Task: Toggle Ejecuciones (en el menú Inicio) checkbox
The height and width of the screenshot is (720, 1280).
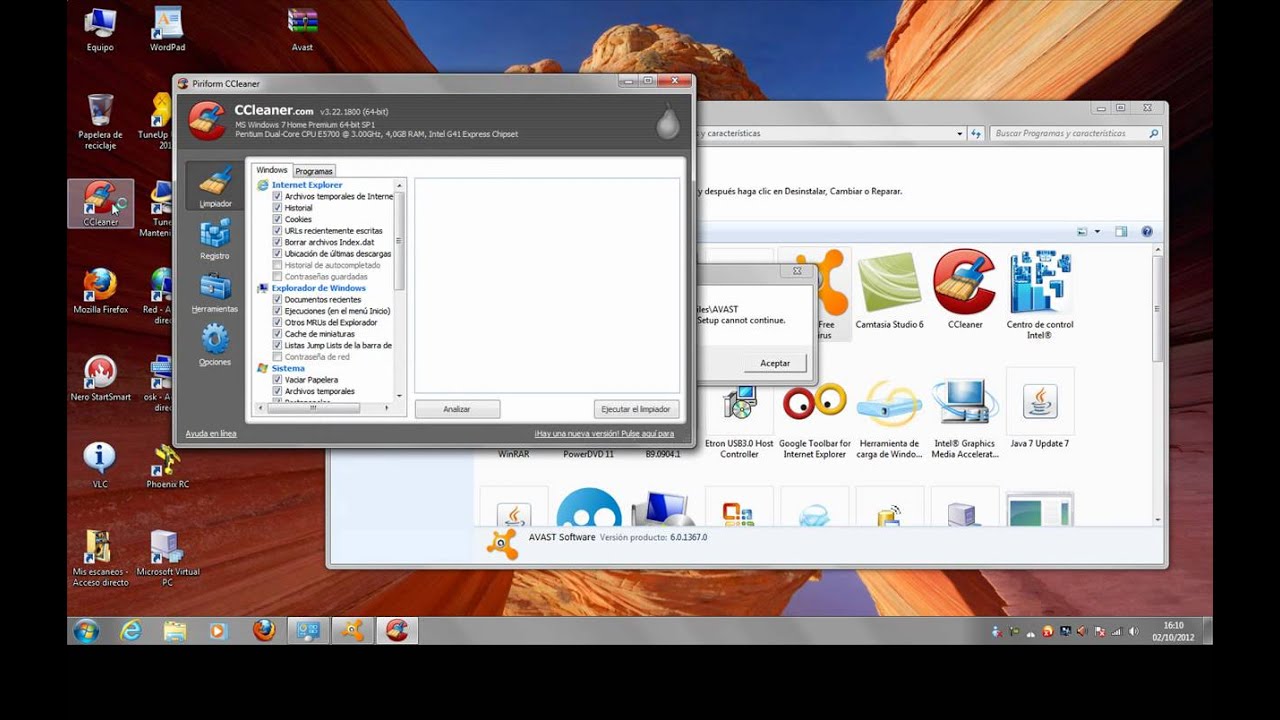Action: tap(277, 311)
